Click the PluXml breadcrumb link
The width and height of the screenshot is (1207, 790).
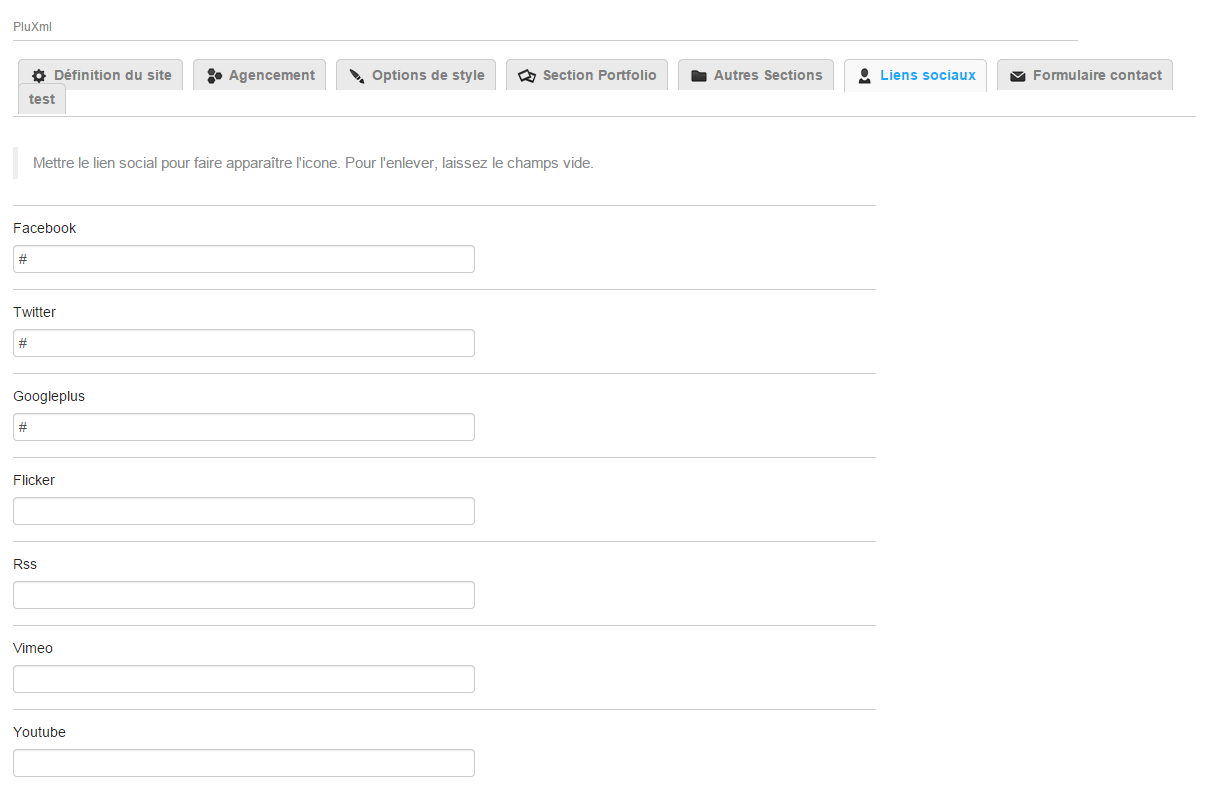(32, 27)
